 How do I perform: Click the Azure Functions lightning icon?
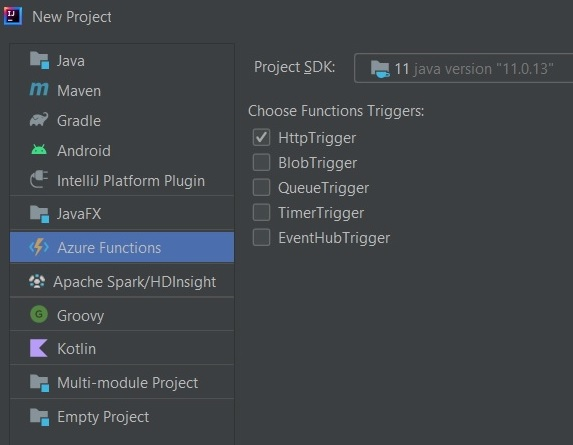tap(39, 247)
